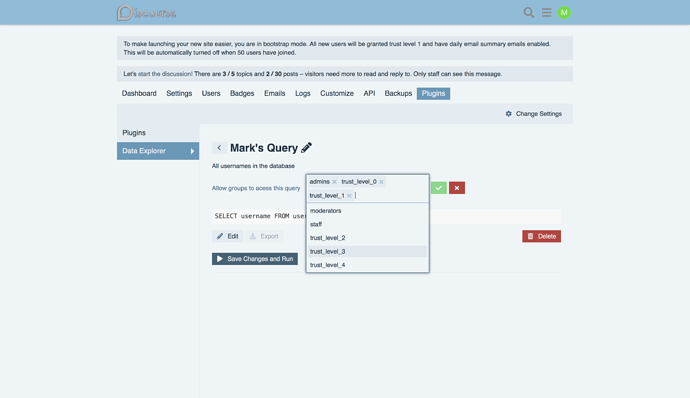Click the Export button
Image resolution: width=690 pixels, height=398 pixels.
(264, 236)
